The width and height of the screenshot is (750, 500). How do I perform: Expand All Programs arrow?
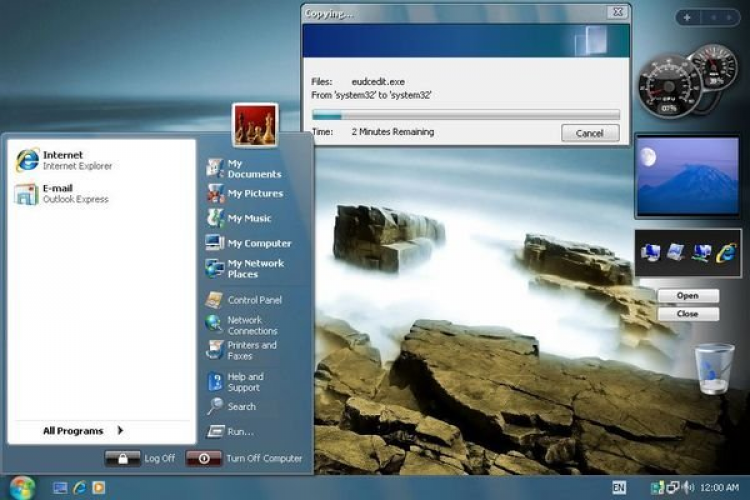pos(120,431)
